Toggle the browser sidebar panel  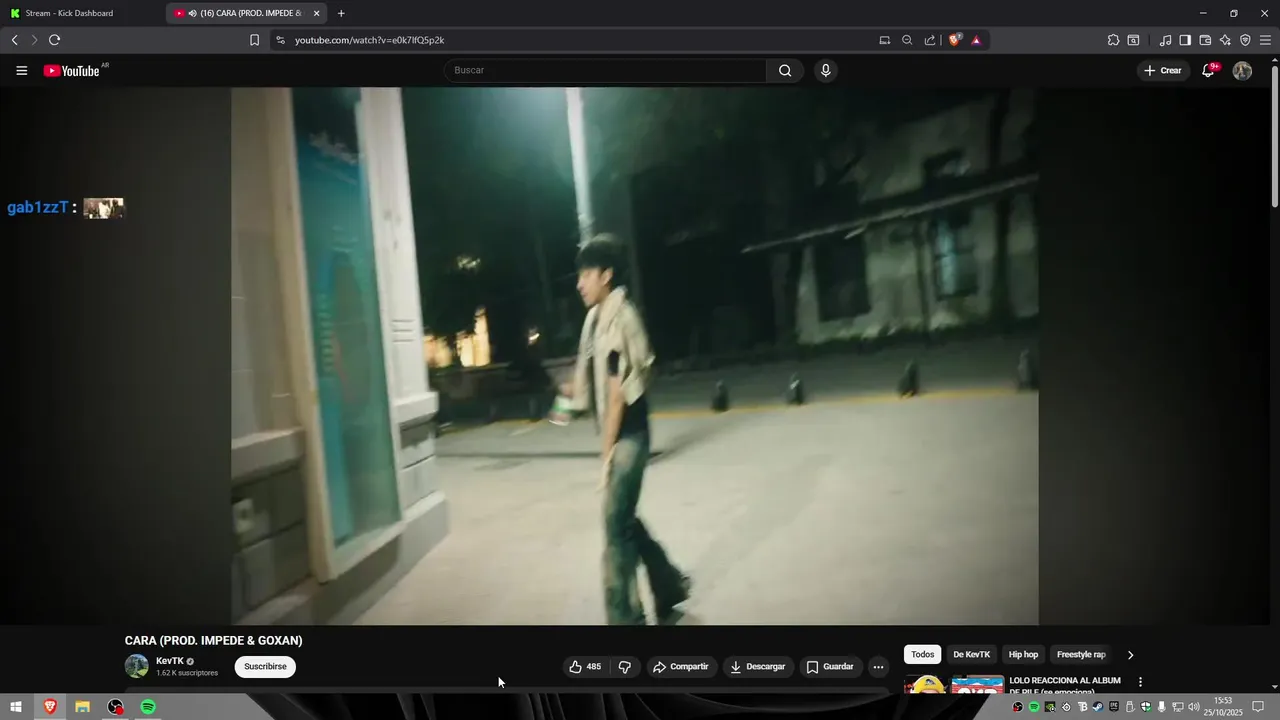1185,40
